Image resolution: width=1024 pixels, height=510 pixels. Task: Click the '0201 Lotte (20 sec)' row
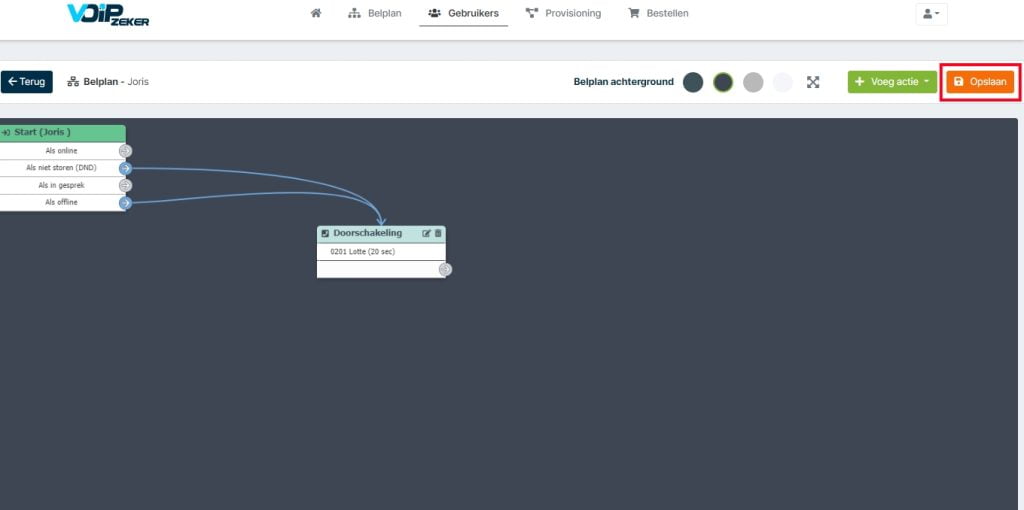click(381, 252)
